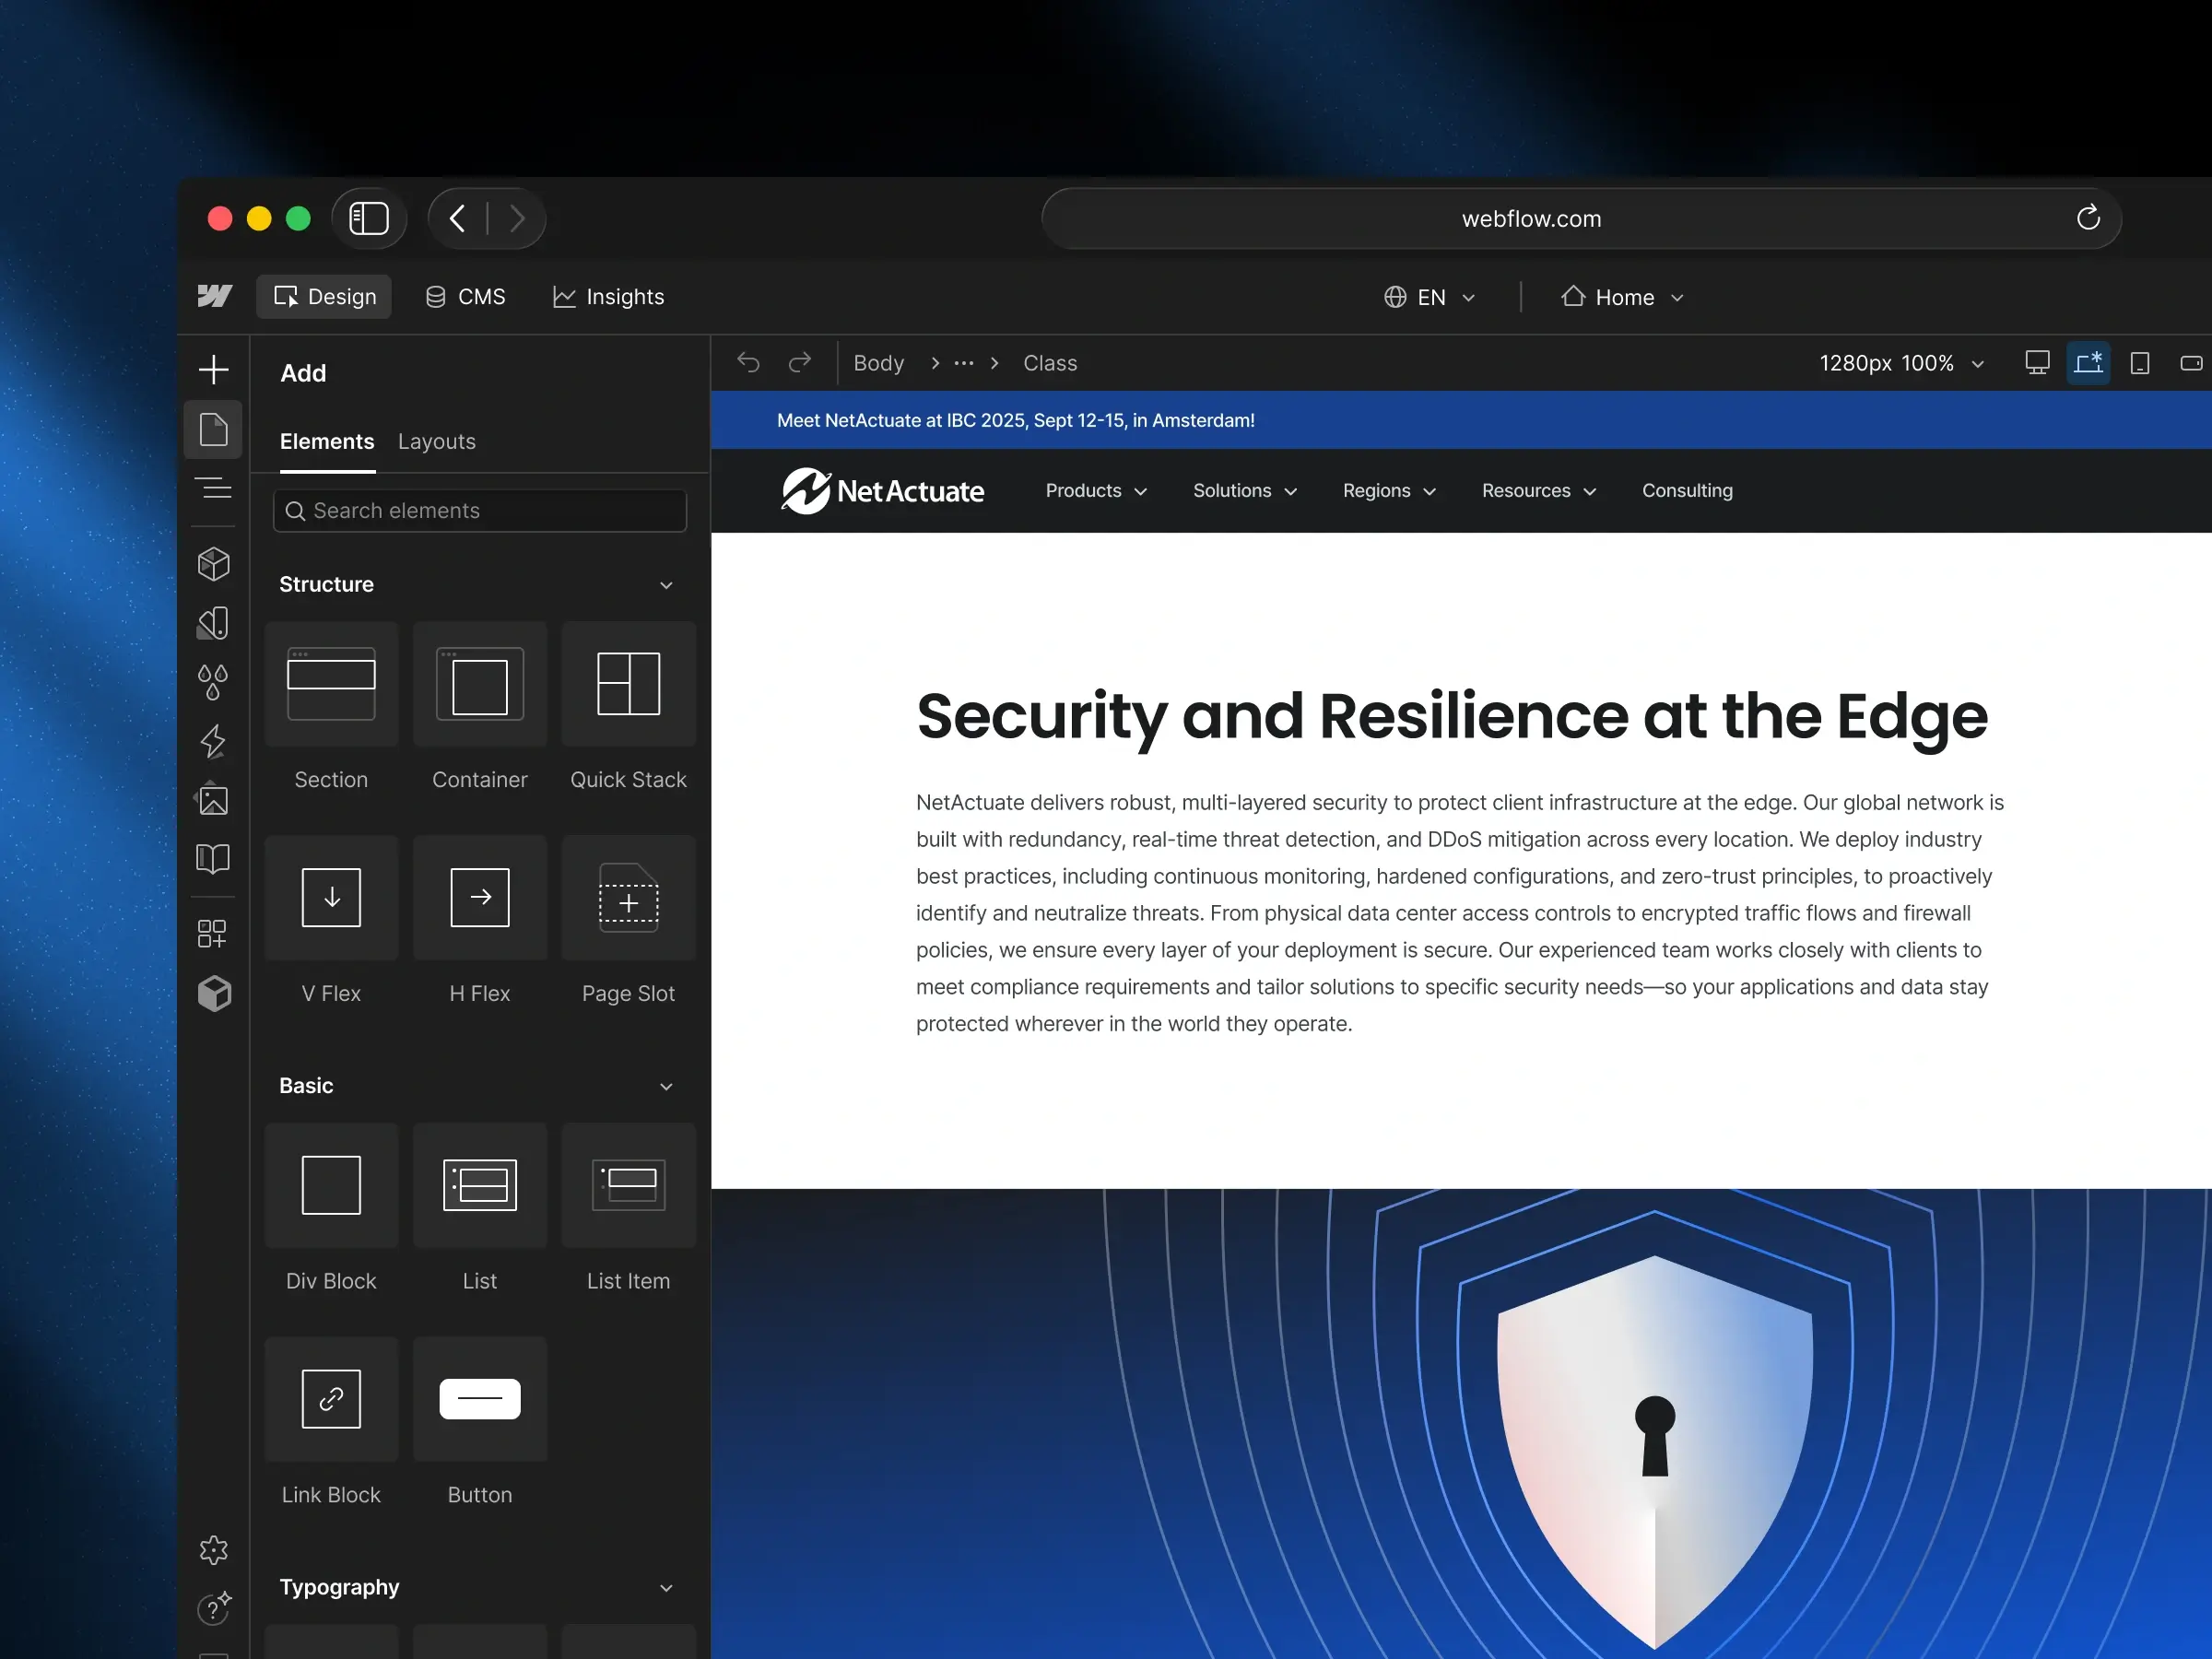The image size is (2212, 1659).
Task: Expand the Solutions nav dropdown
Action: pos(1244,491)
